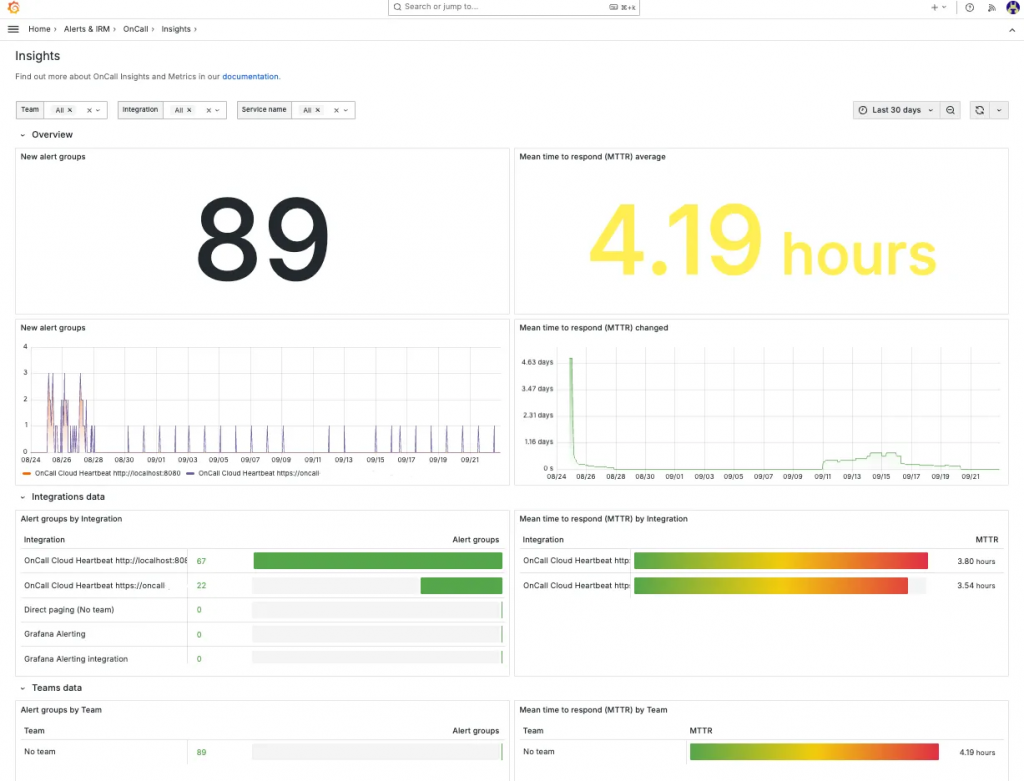Viewport: 1024px width, 781px height.
Task: Remove the All tag in the Integration filter
Action: pos(189,110)
